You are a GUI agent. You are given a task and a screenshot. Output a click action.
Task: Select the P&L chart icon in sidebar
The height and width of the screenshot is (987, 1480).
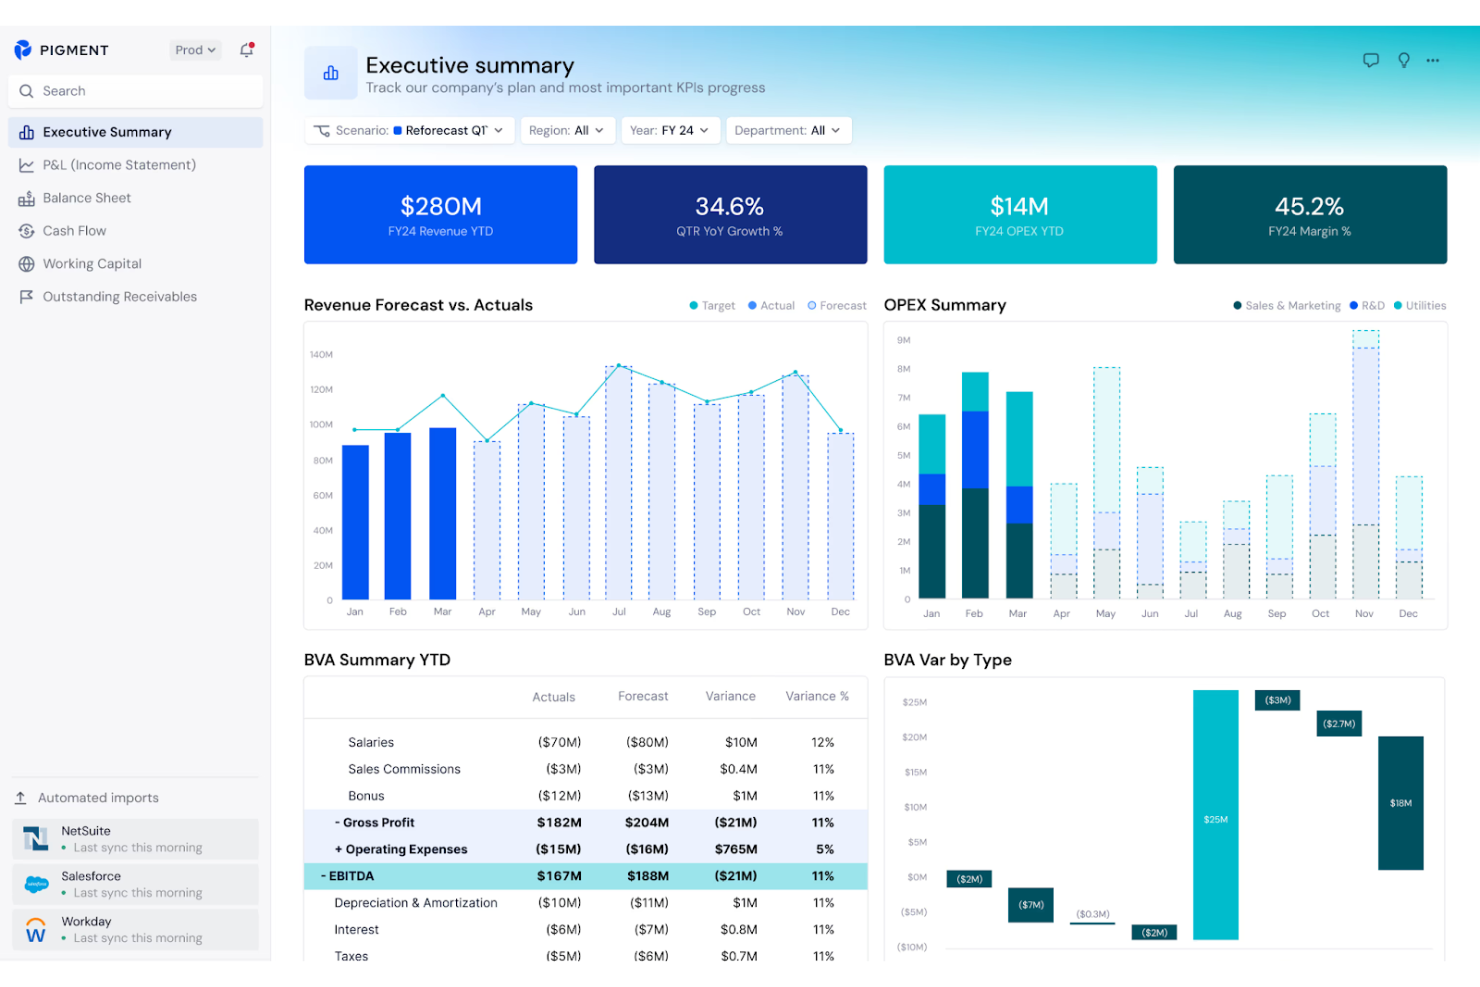coord(27,164)
